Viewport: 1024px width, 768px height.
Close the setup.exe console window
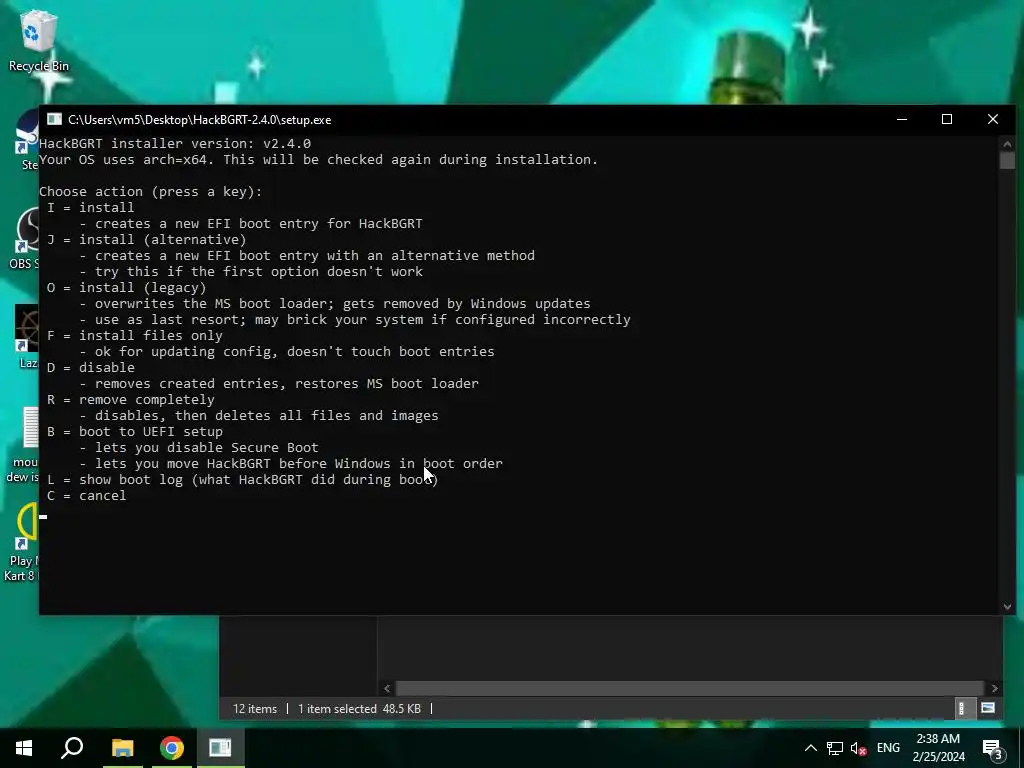993,120
